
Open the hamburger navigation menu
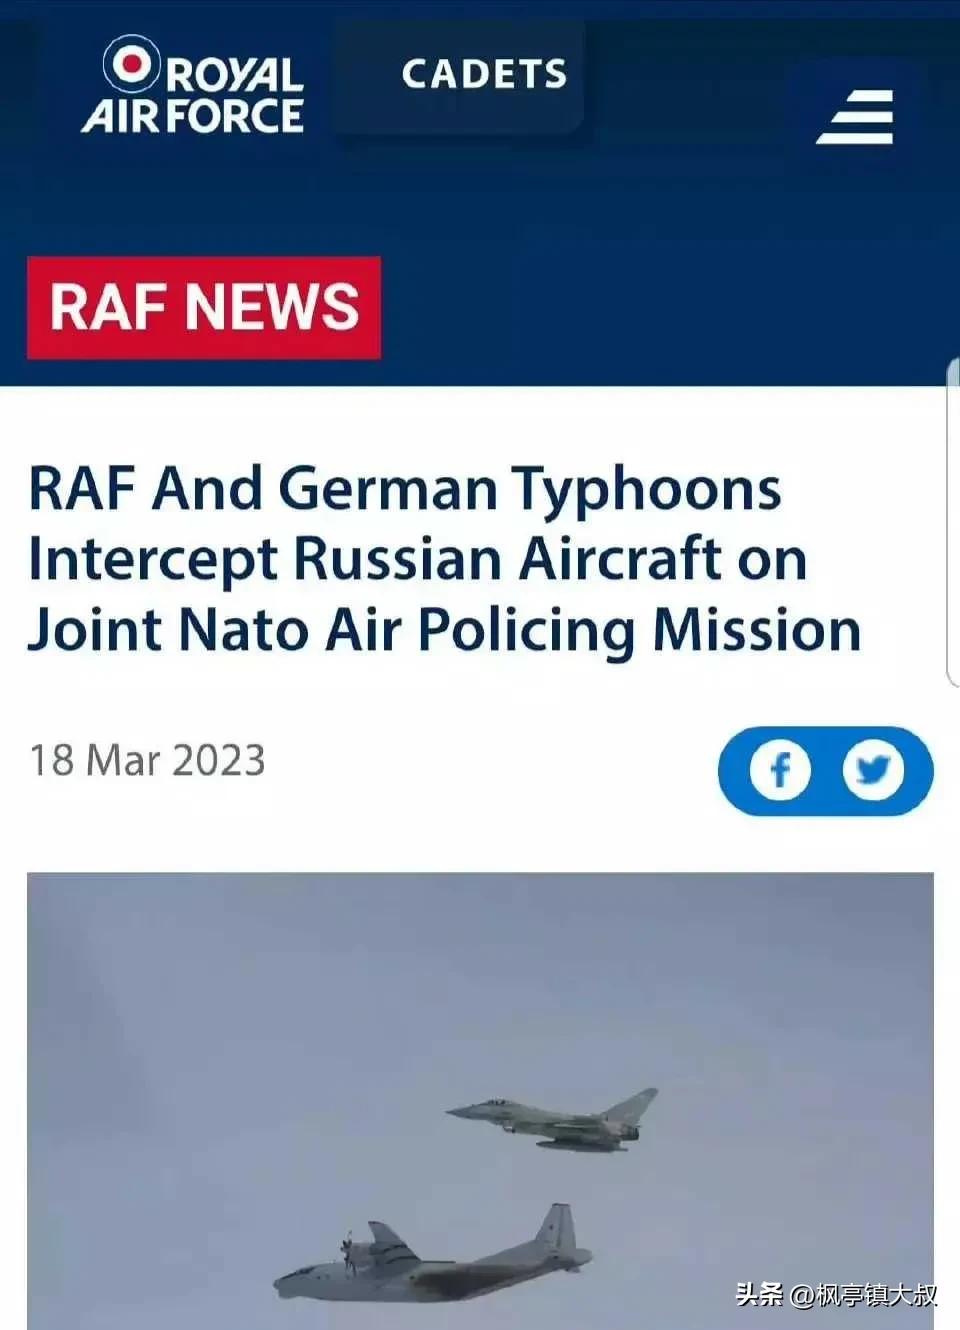click(x=855, y=116)
